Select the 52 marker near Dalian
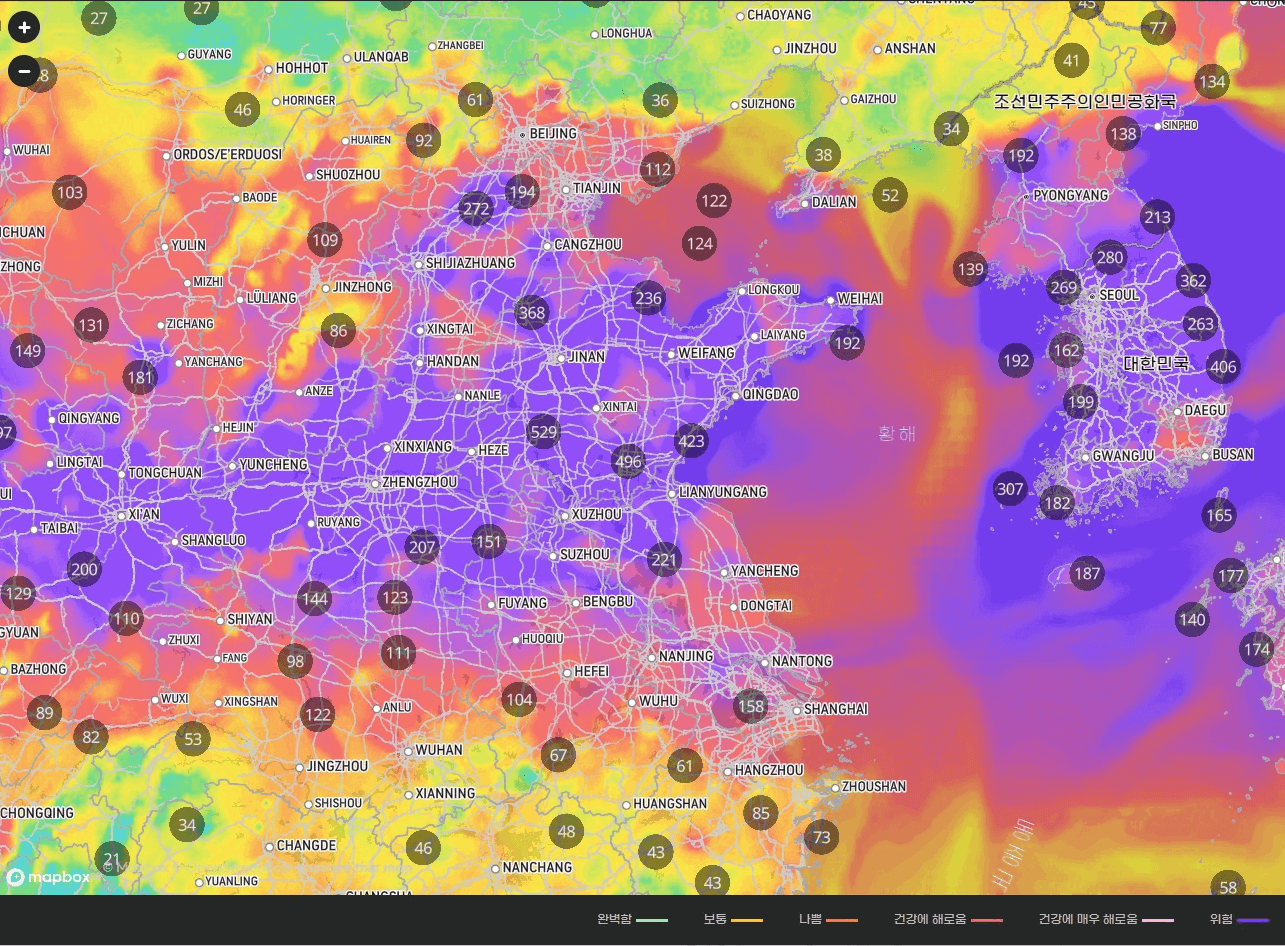Viewport: 1285px width, 946px height. (x=890, y=195)
